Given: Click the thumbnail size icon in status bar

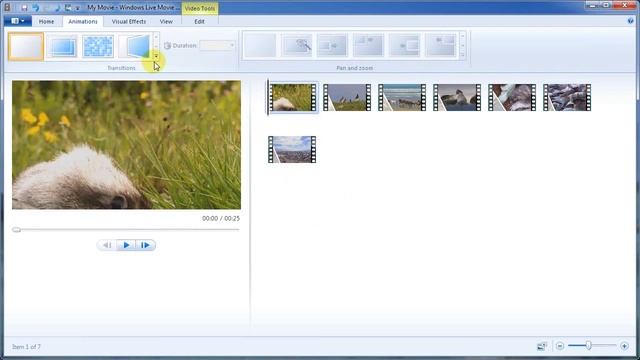Looking at the screenshot, I should (x=542, y=346).
